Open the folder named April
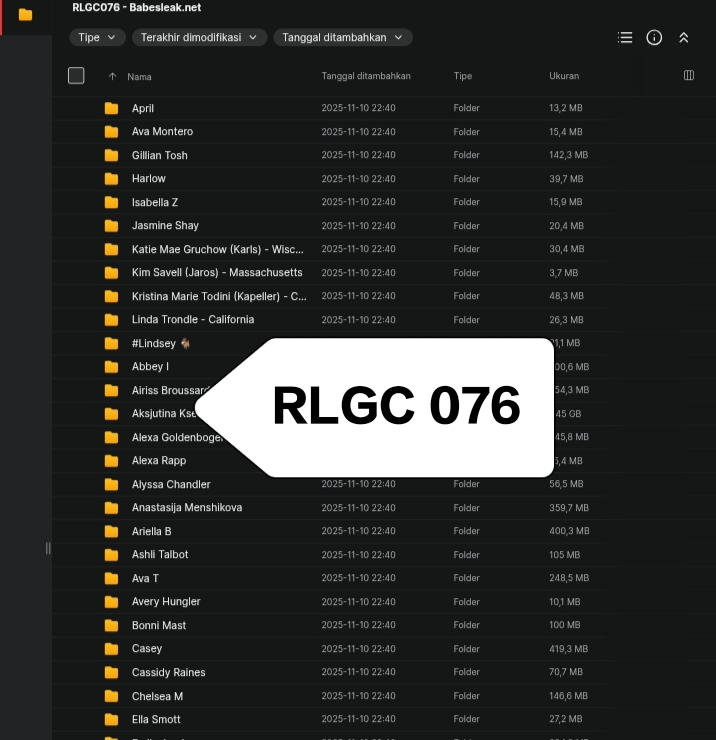 click(x=143, y=109)
